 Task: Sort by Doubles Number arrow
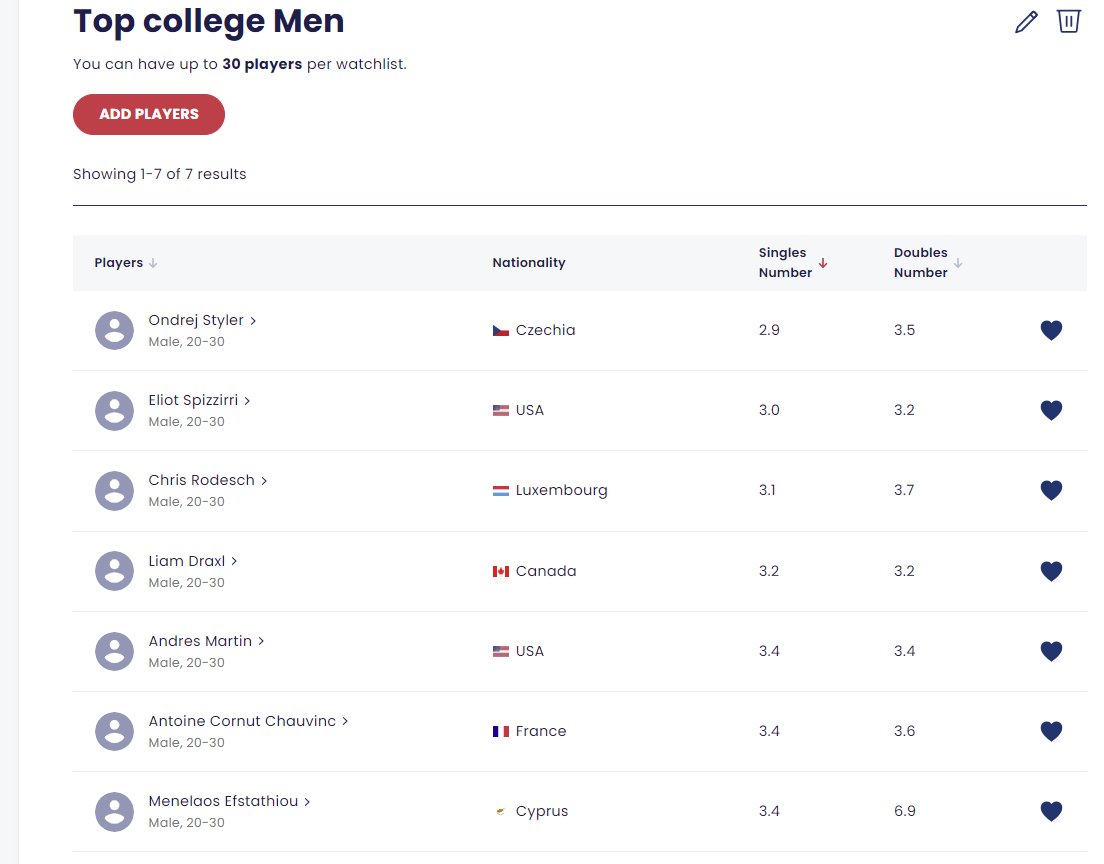tap(958, 263)
